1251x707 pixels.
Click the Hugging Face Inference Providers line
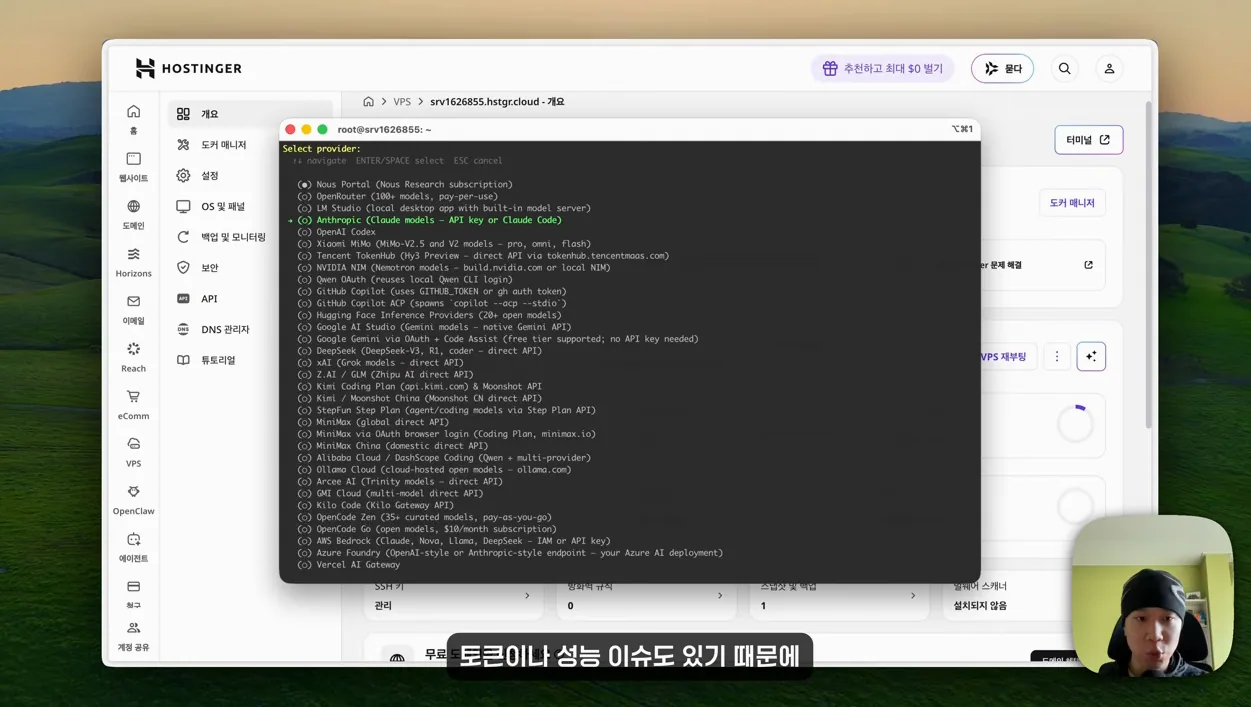[429, 315]
